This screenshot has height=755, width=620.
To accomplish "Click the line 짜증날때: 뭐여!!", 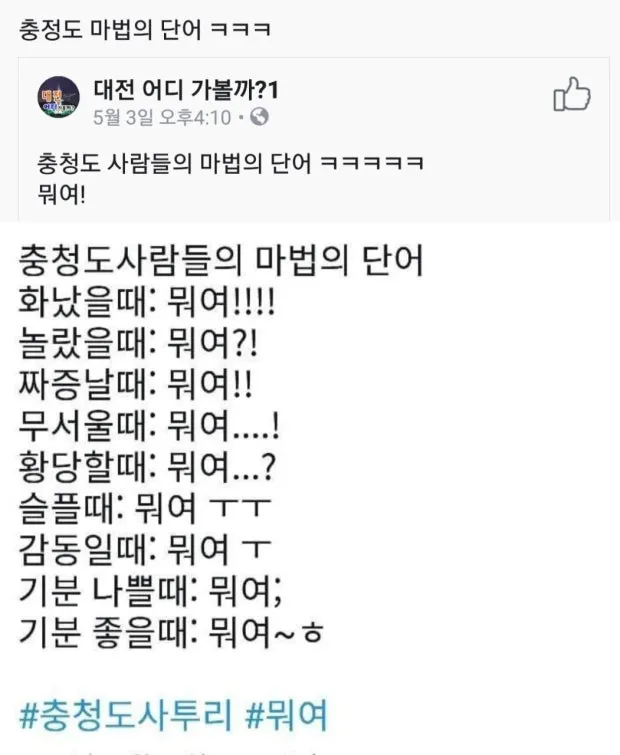I will point(135,384).
